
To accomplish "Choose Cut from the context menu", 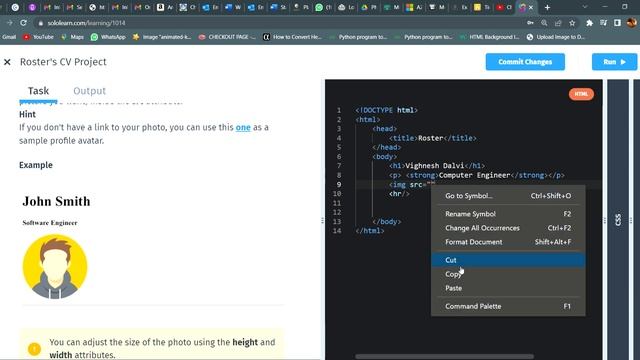I will pos(508,260).
